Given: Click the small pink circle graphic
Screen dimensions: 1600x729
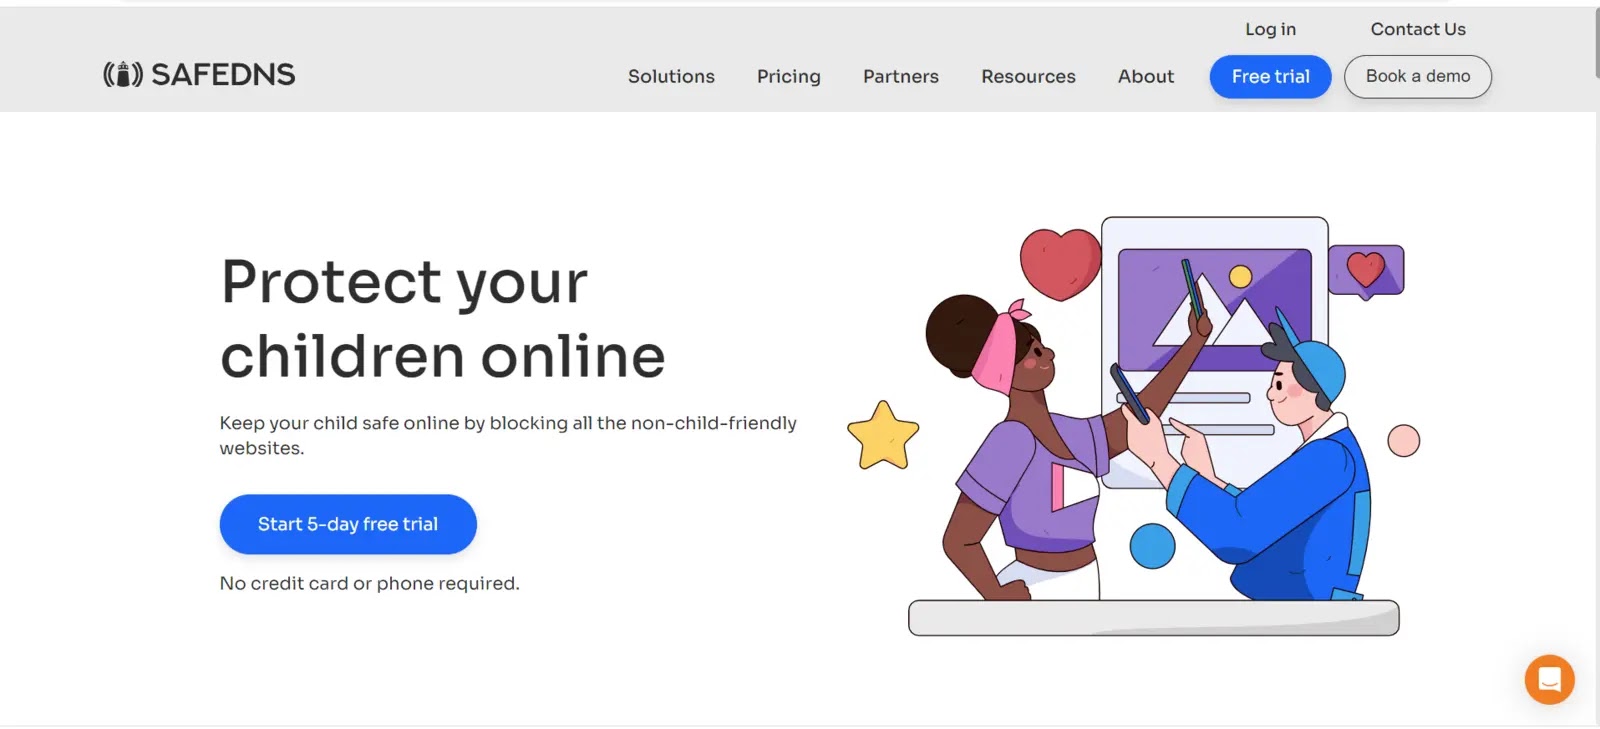Looking at the screenshot, I should coord(1403,440).
